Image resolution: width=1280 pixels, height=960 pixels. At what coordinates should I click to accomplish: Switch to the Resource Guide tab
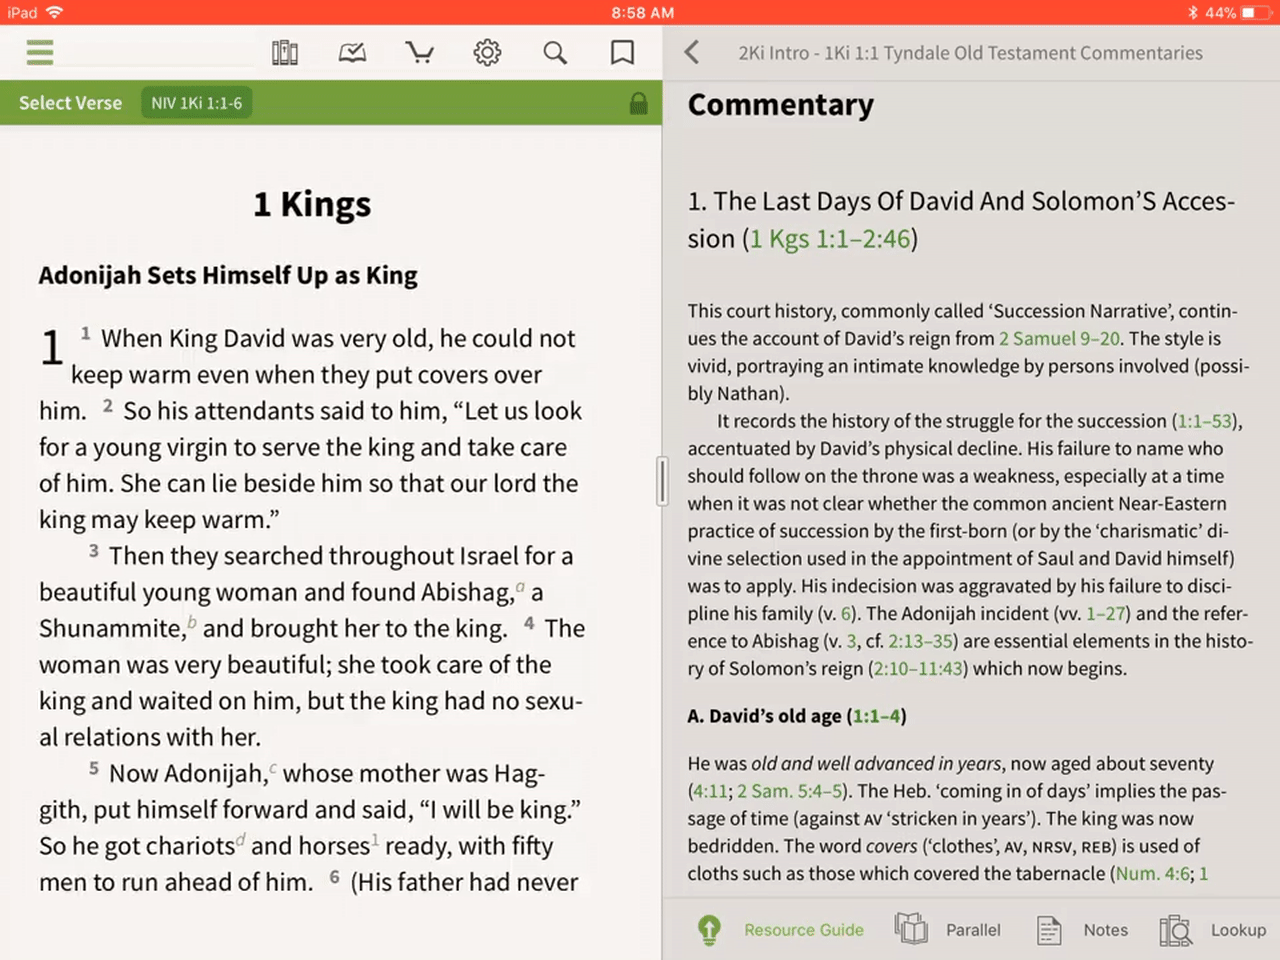pos(781,930)
